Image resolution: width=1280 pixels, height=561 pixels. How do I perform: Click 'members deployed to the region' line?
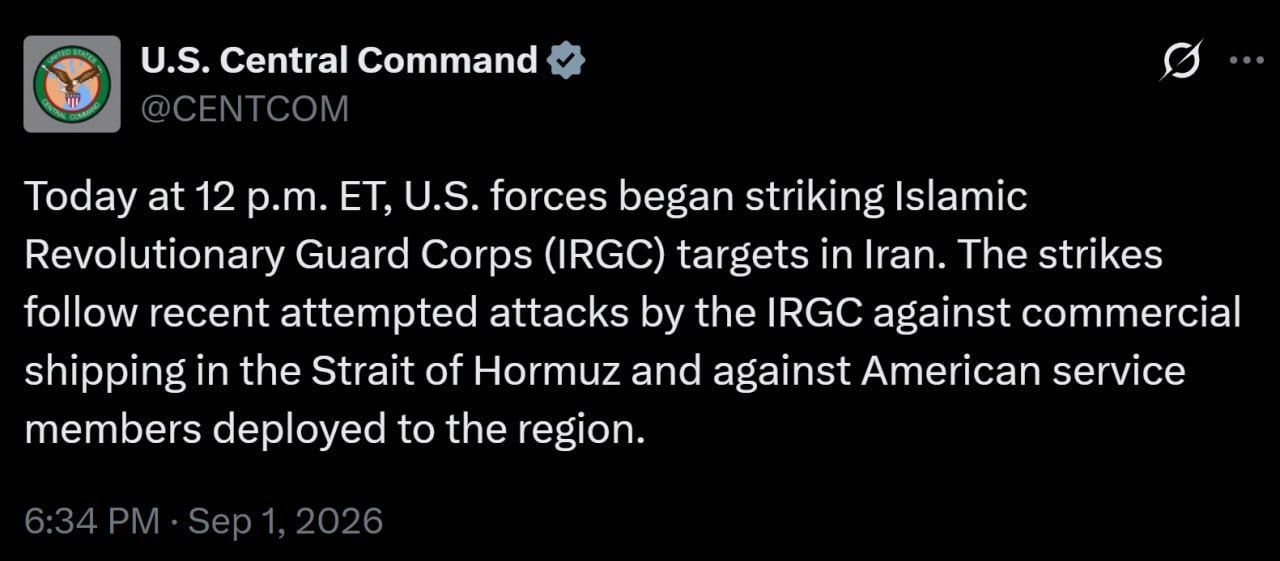[x=329, y=430]
